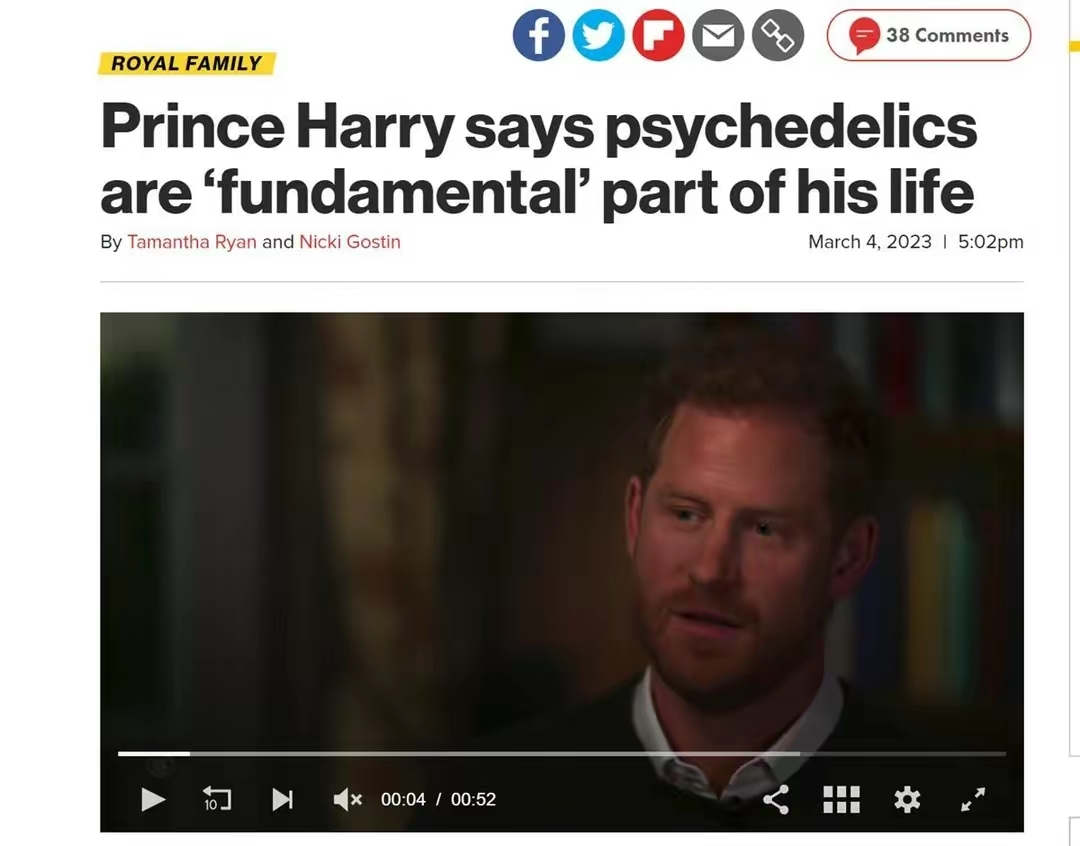Copy article link with chain icon
The height and width of the screenshot is (846, 1080).
[x=778, y=36]
